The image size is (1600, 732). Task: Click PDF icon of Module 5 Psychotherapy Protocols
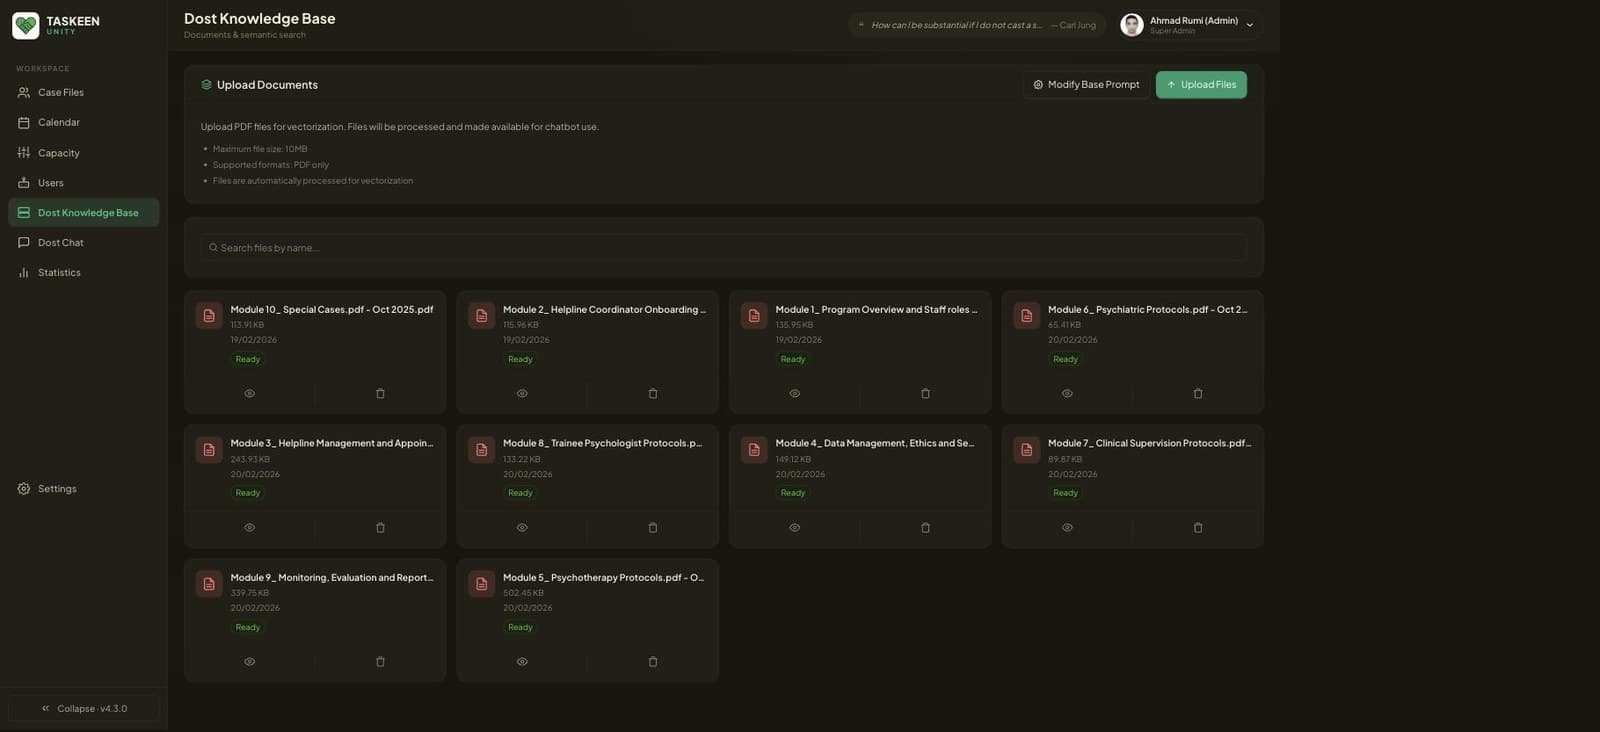point(482,584)
